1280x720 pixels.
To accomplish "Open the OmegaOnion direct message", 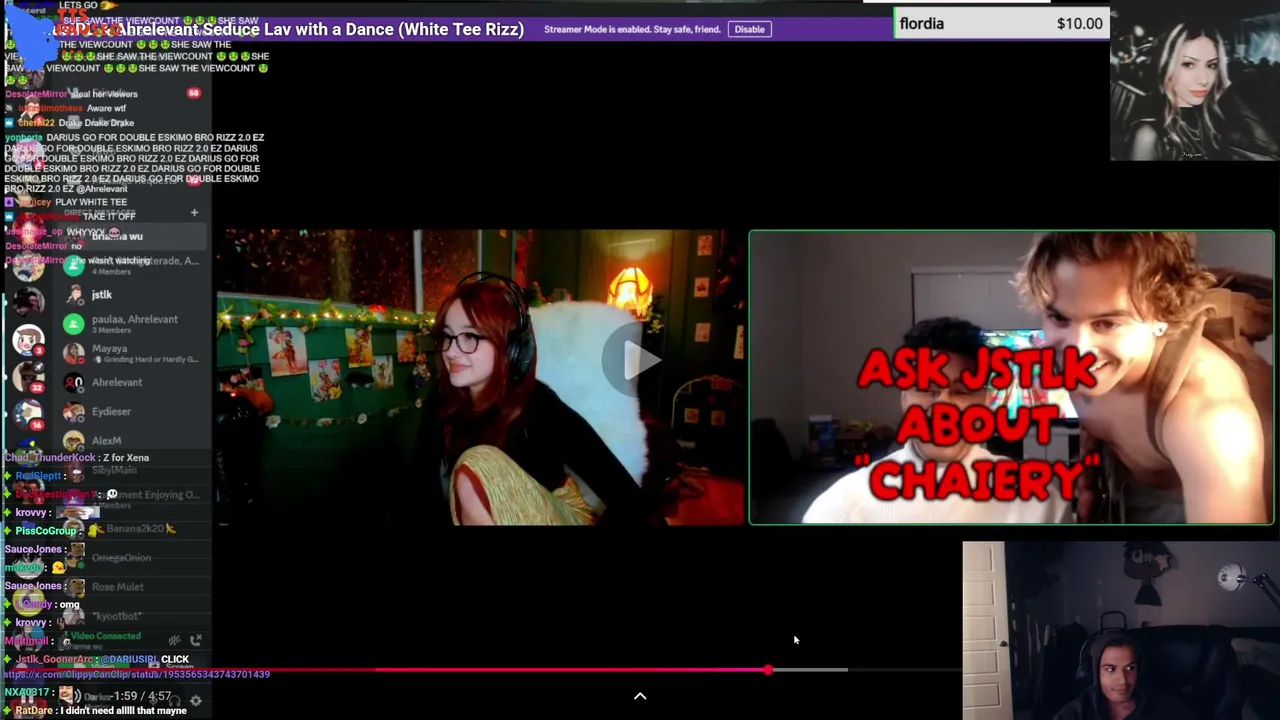I will coord(132,557).
